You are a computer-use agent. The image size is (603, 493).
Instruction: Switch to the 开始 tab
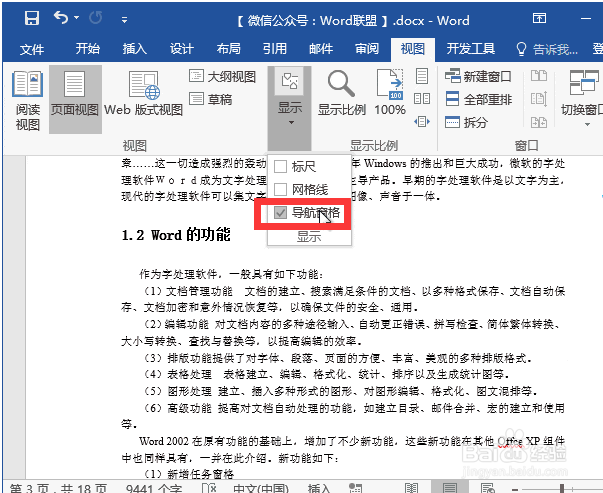coord(87,49)
